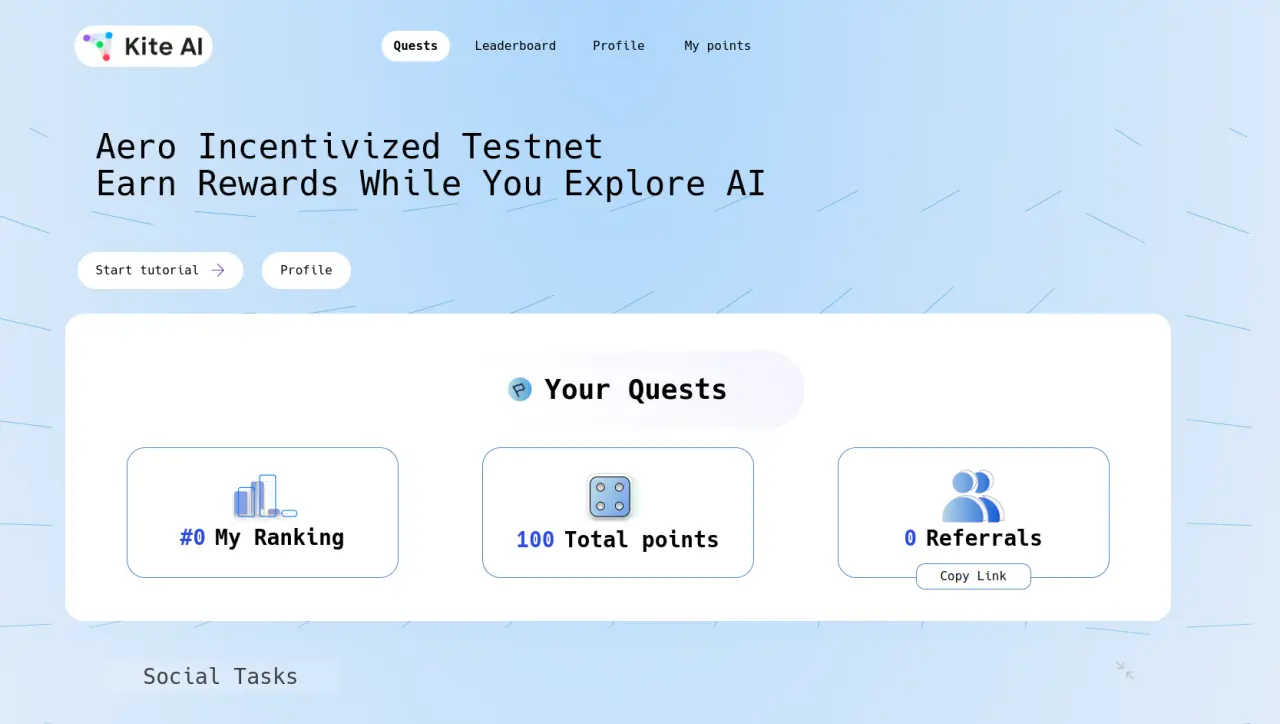
Task: Click the bar chart ranking icon
Action: 265,496
